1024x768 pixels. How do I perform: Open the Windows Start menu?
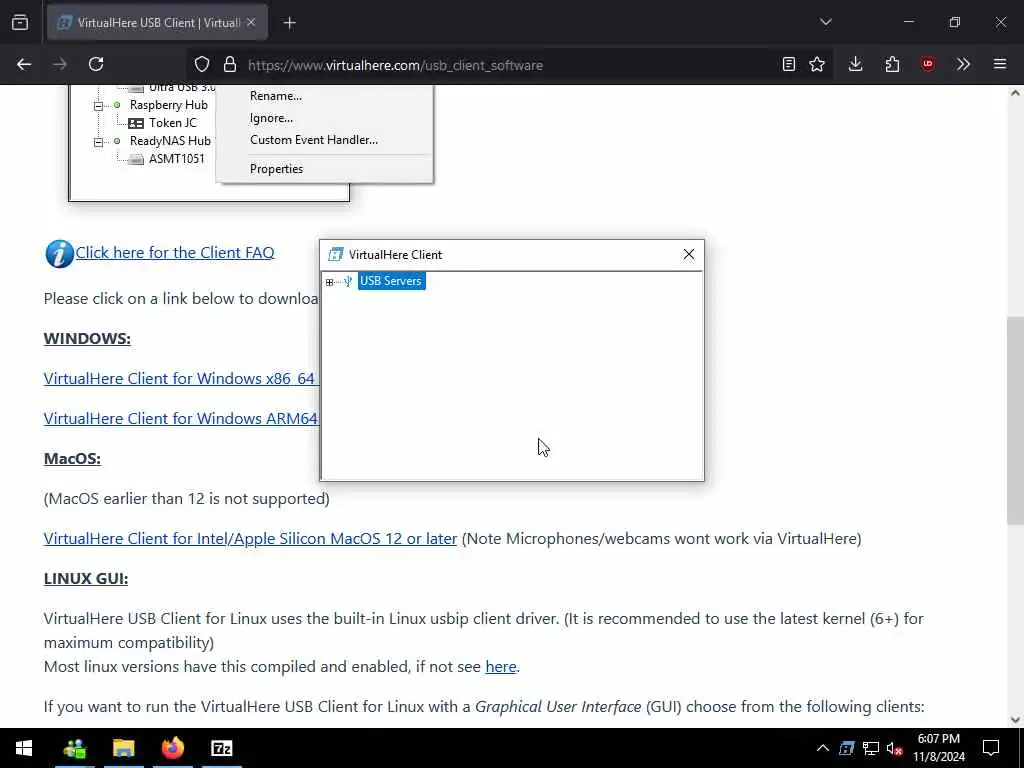click(x=24, y=748)
